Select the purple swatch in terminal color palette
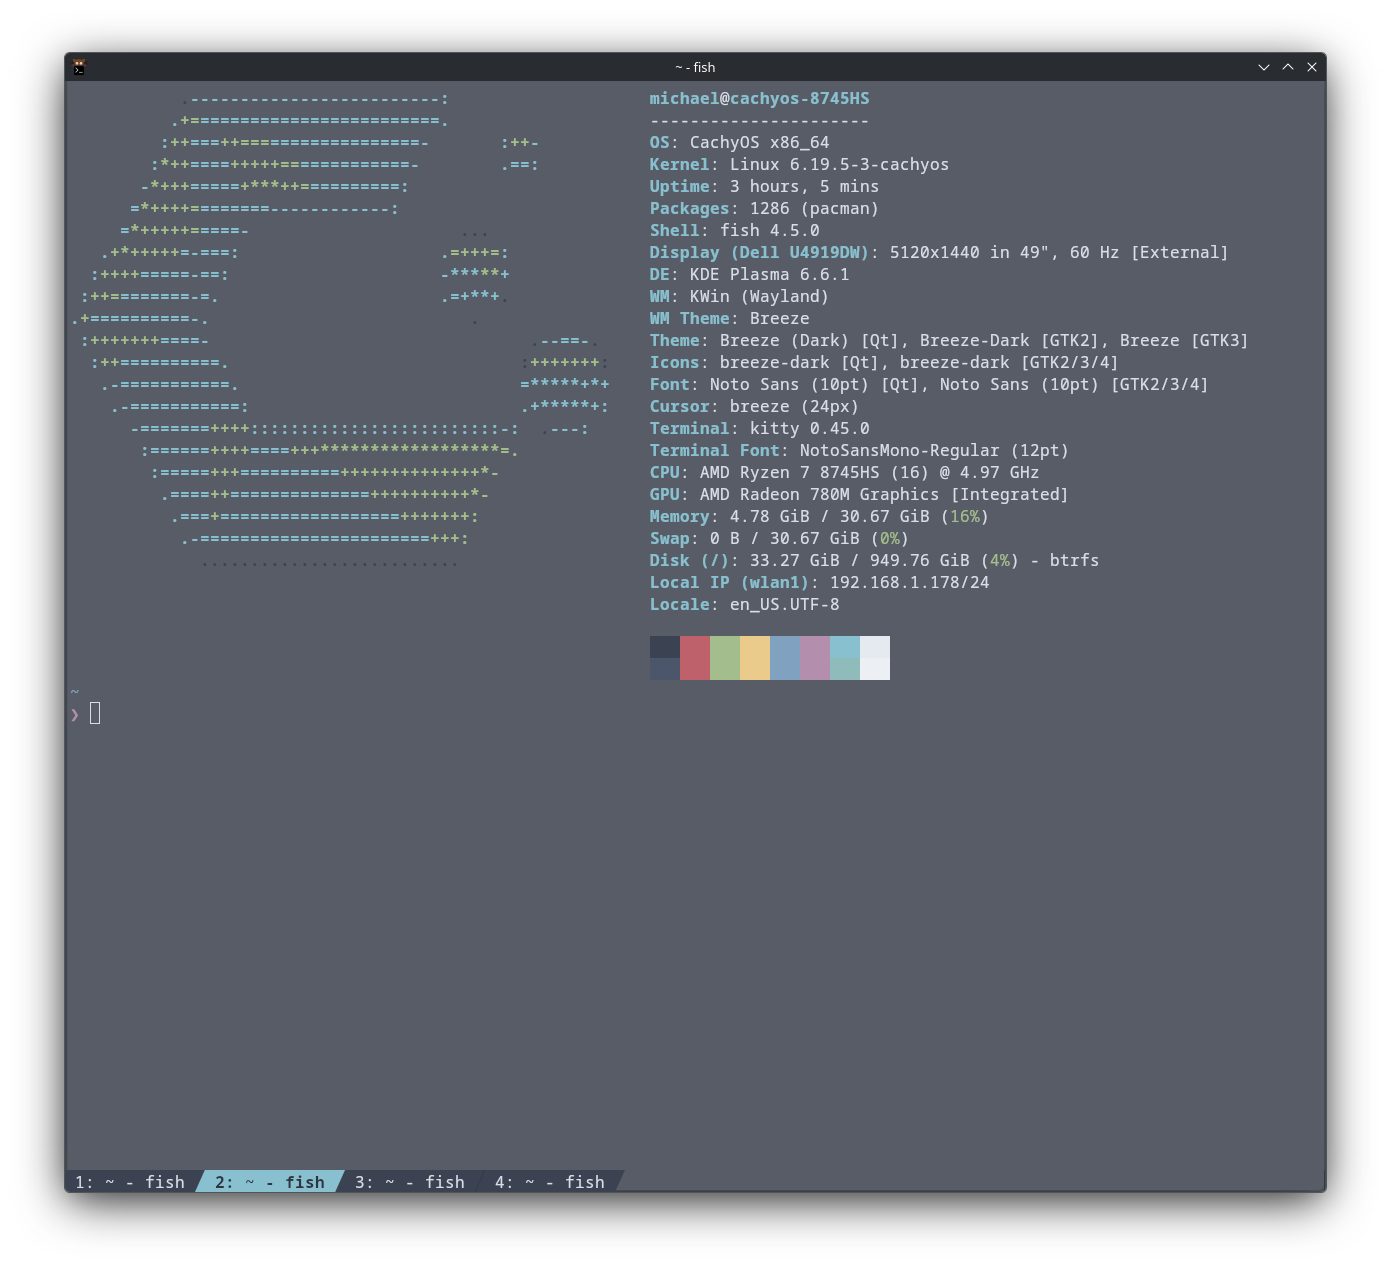The width and height of the screenshot is (1391, 1269). (814, 658)
